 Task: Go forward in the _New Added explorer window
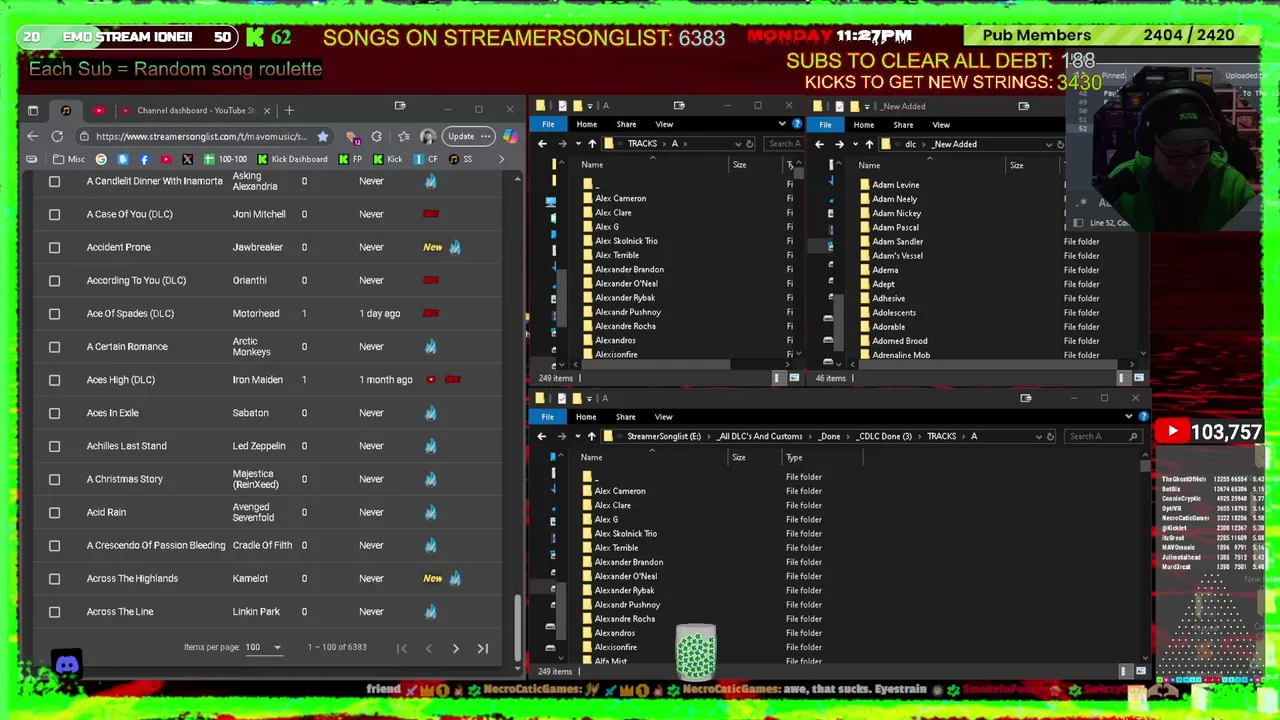pos(839,144)
